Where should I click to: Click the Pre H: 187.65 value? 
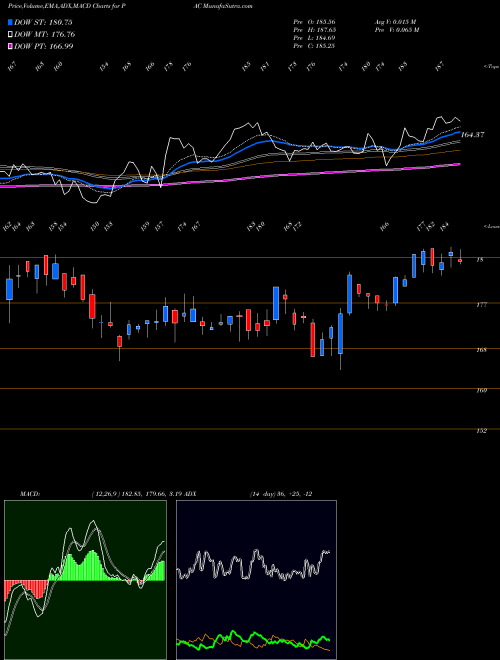[314, 30]
